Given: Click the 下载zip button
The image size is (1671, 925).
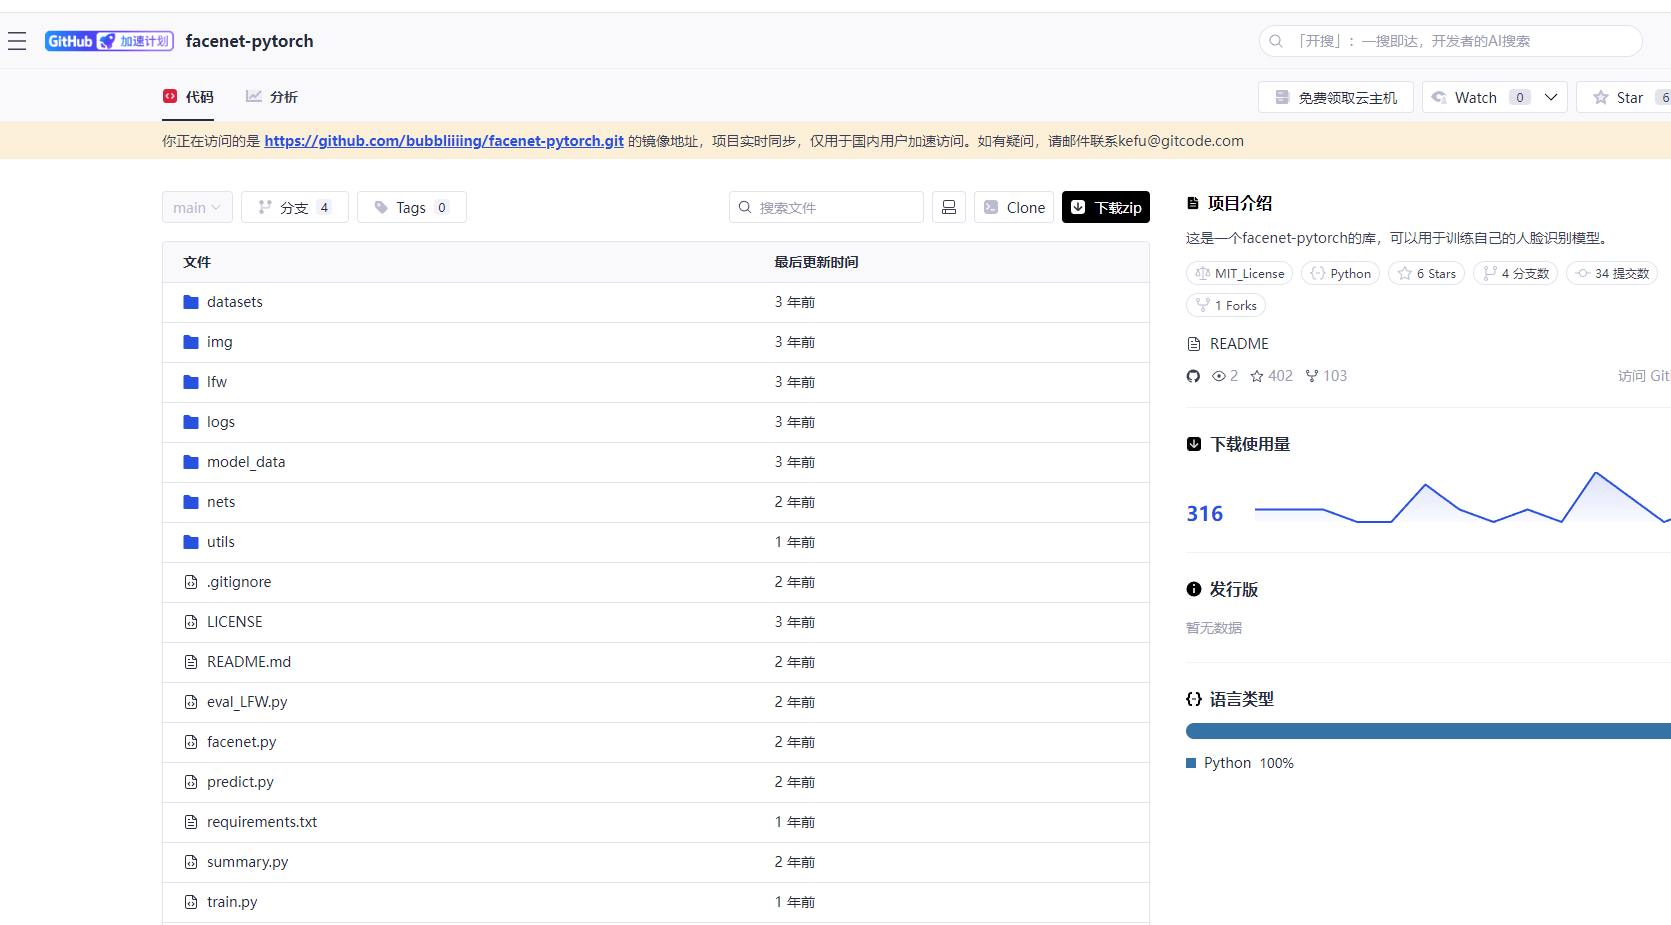Looking at the screenshot, I should coord(1106,207).
